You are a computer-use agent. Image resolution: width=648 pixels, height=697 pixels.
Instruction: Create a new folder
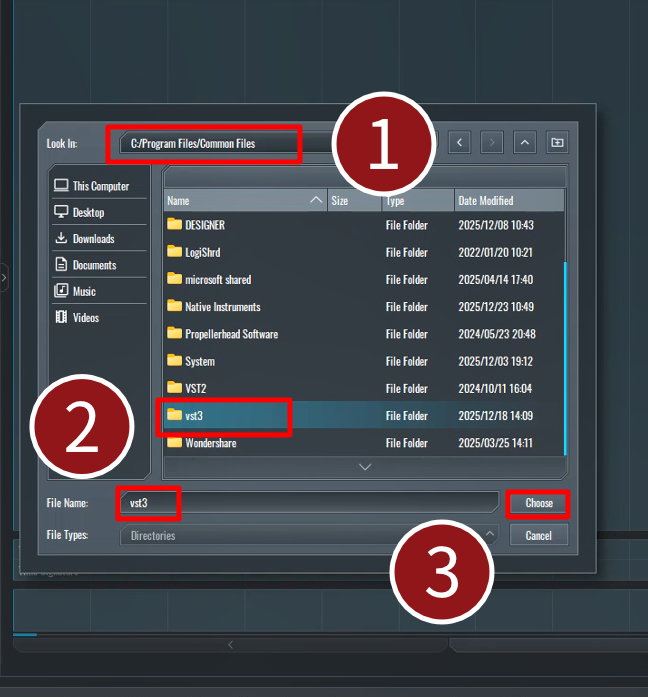557,143
